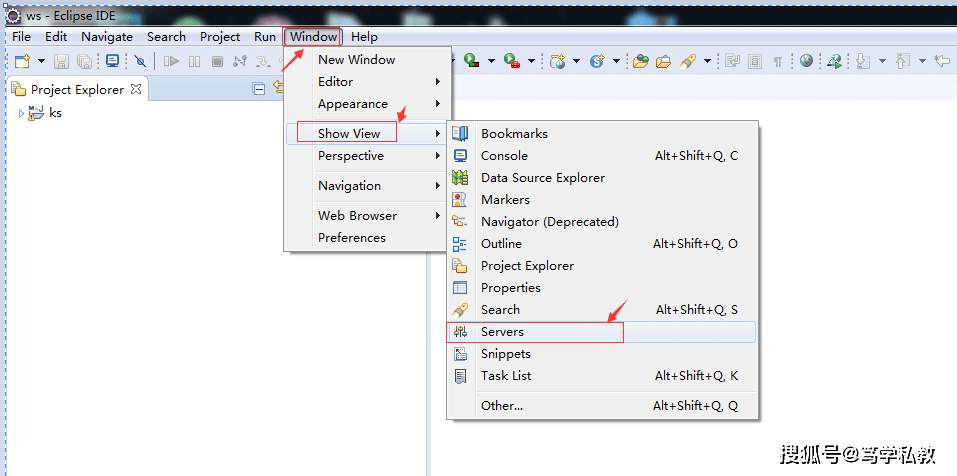Click the New wizard icon in toolbar
The height and width of the screenshot is (476, 957).
pyautogui.click(x=22, y=61)
